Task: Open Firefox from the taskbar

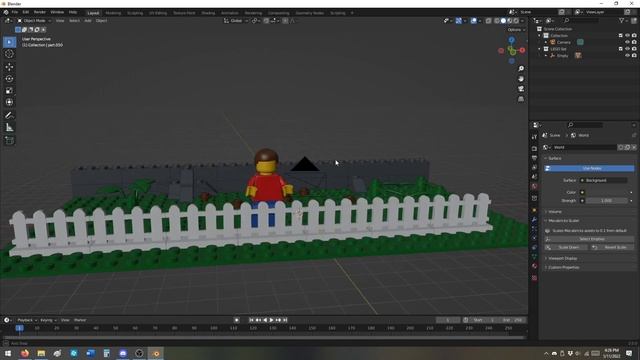Action: coord(24,353)
